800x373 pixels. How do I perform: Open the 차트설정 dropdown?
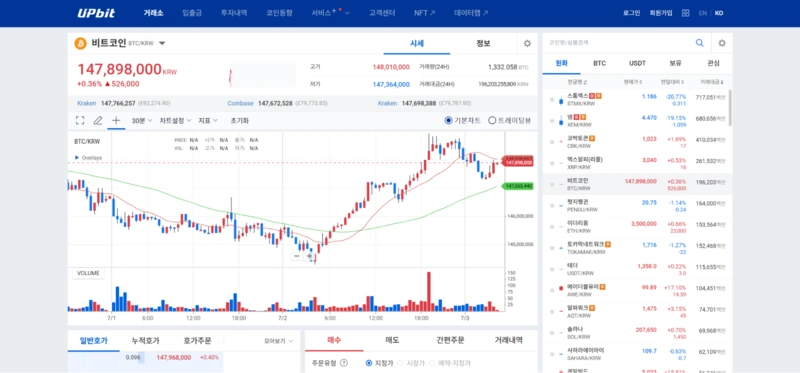176,120
